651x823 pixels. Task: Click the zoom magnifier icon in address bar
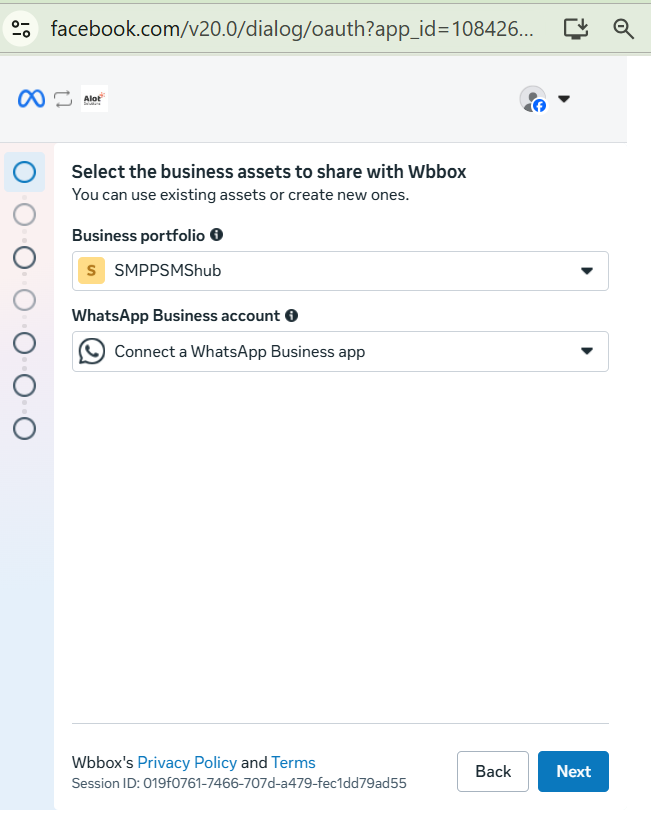tap(623, 29)
